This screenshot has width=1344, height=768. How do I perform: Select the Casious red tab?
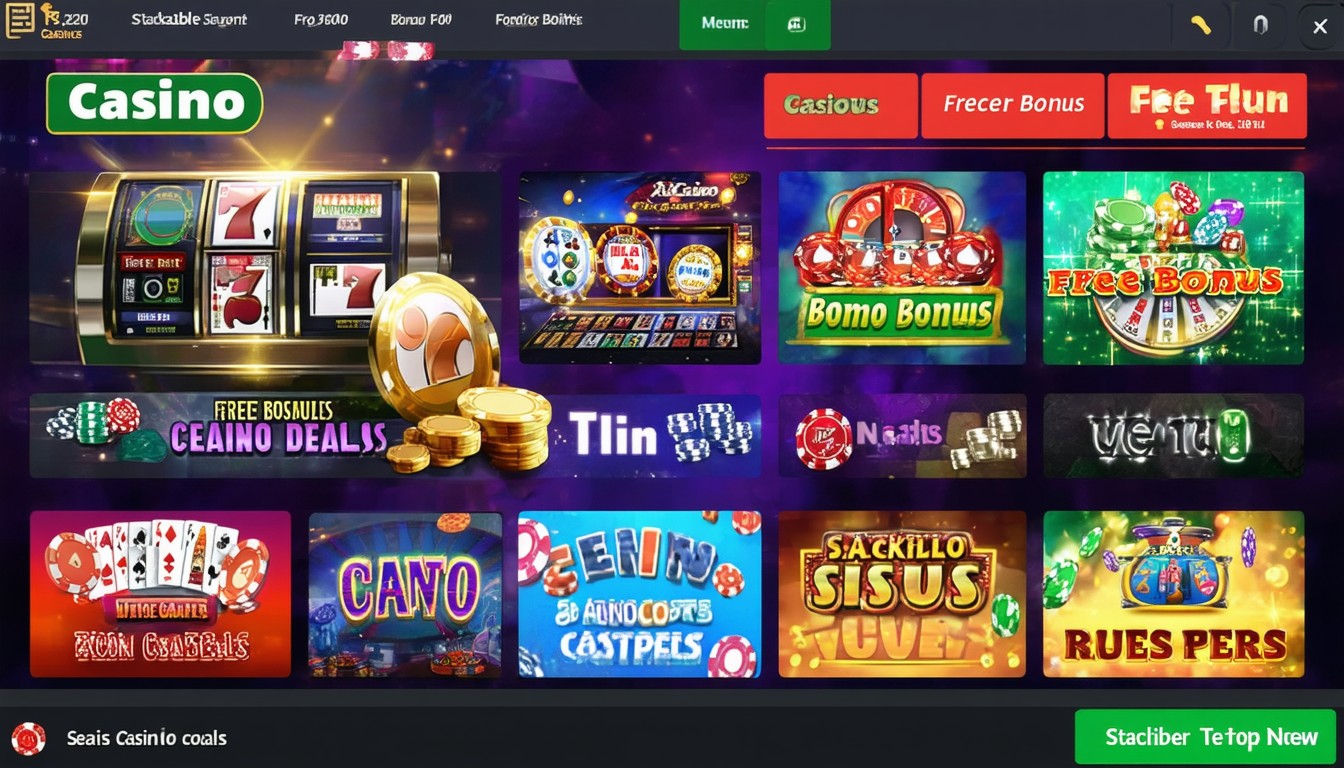click(x=840, y=105)
